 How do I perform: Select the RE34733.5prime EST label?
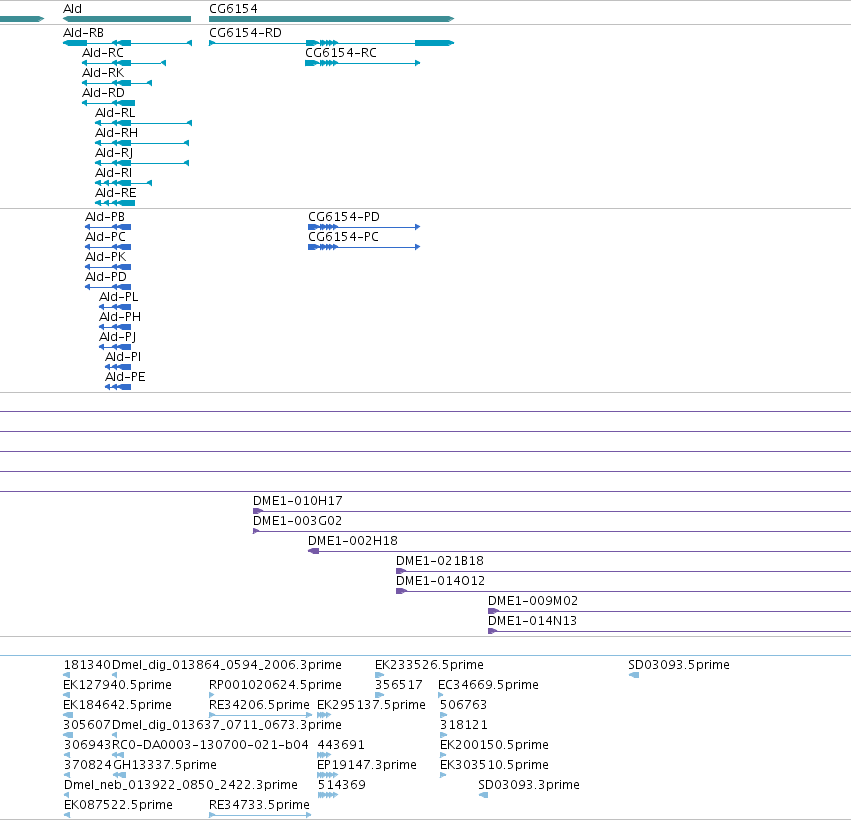point(259,805)
